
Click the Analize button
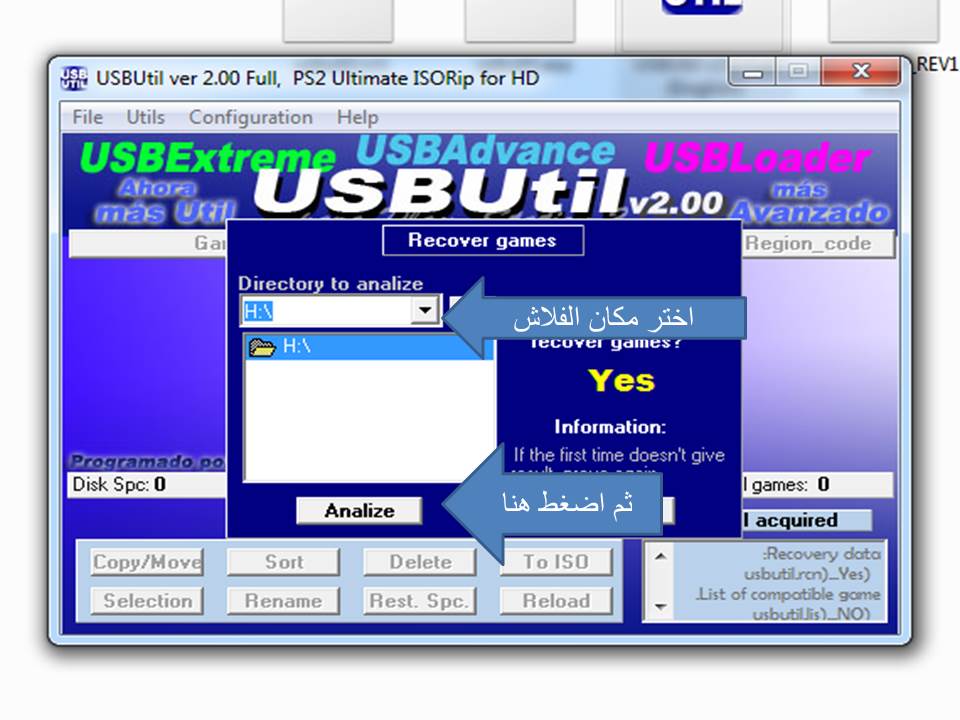359,510
